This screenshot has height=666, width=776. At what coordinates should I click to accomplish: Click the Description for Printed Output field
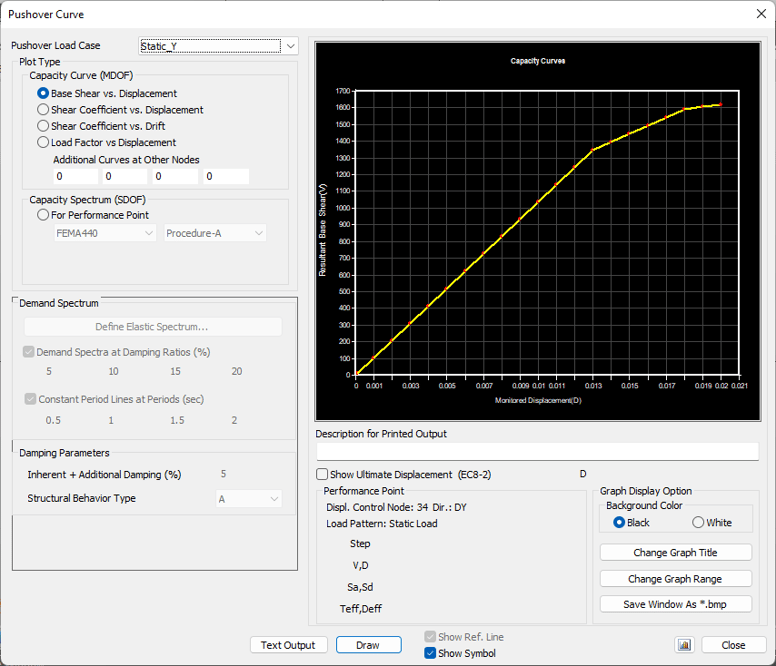click(537, 452)
